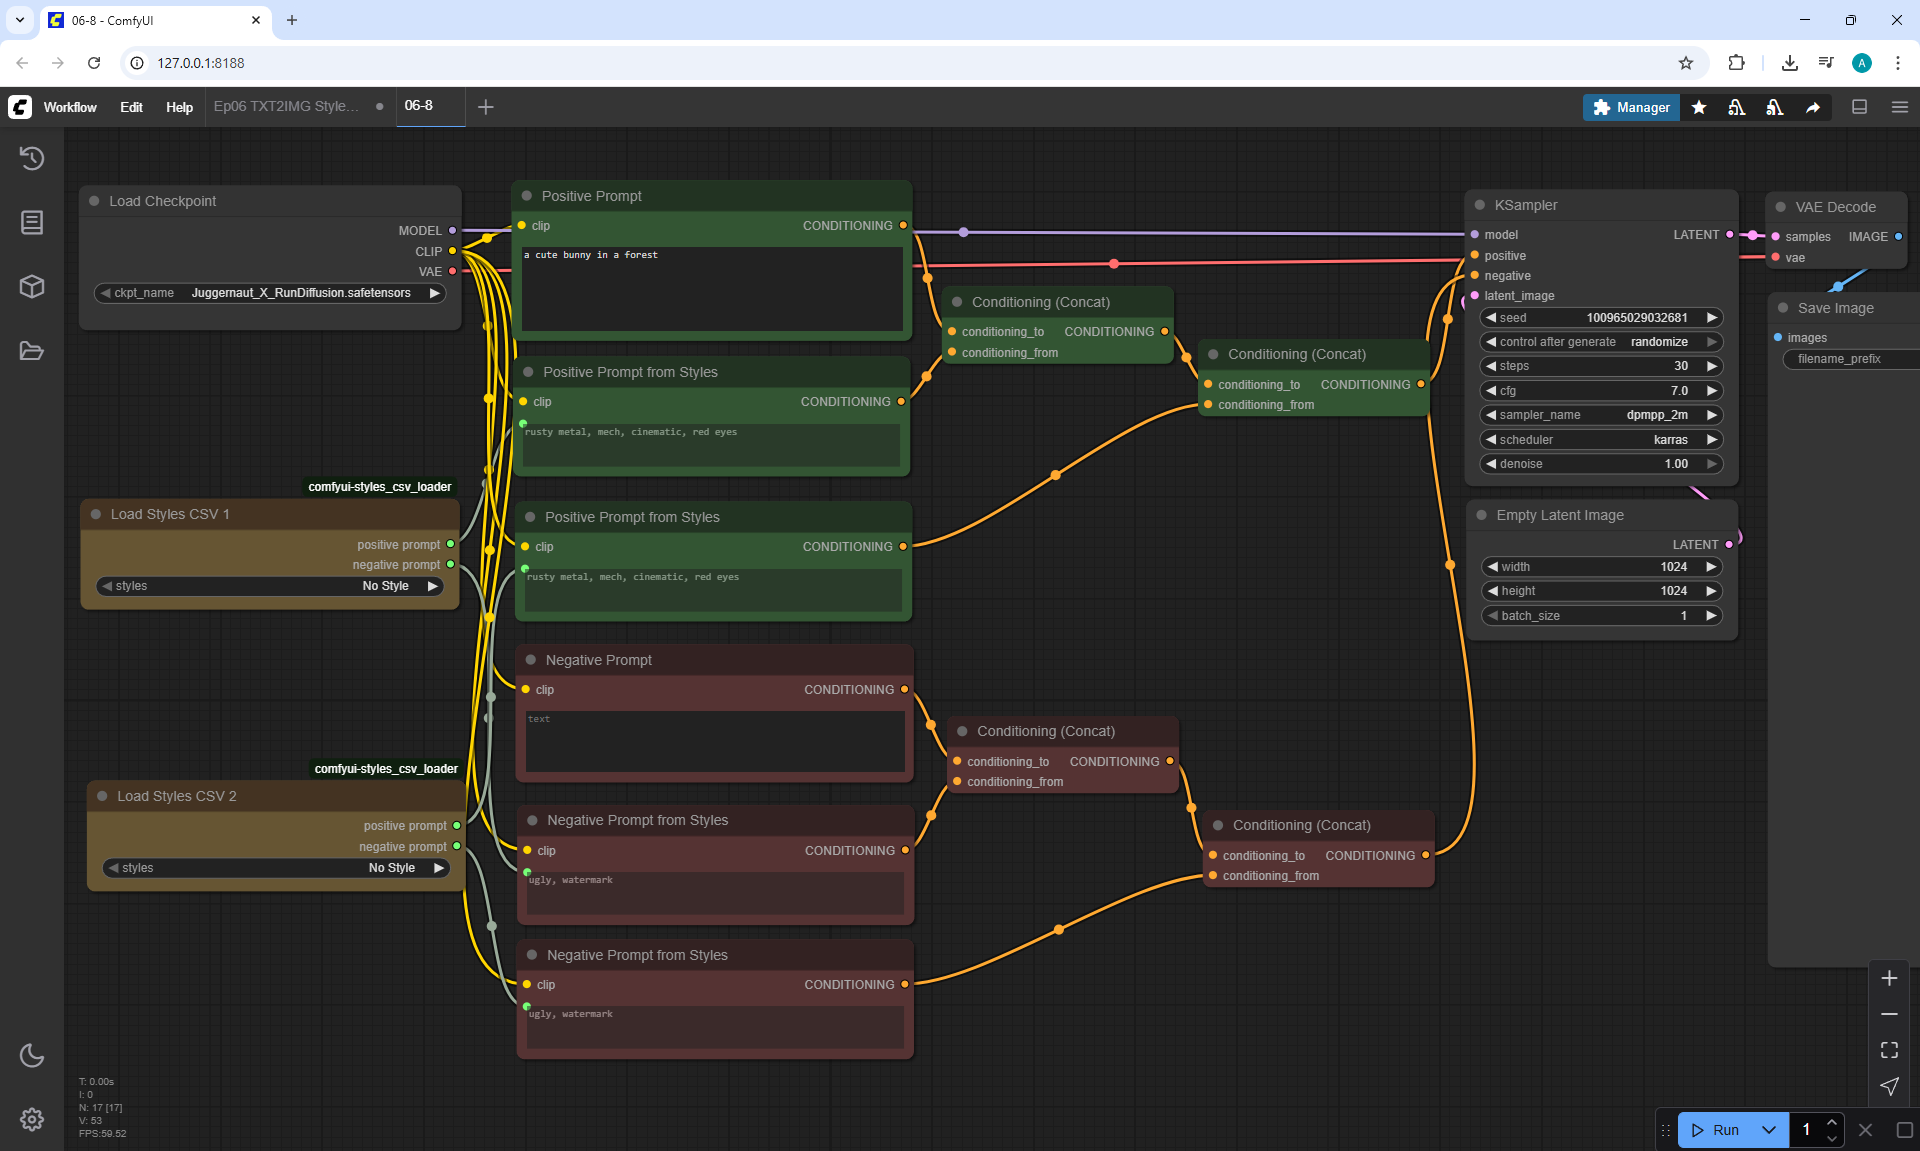The image size is (1920, 1151).
Task: Switch to Ep06 TXT2IMG Style tab
Action: pyautogui.click(x=286, y=106)
